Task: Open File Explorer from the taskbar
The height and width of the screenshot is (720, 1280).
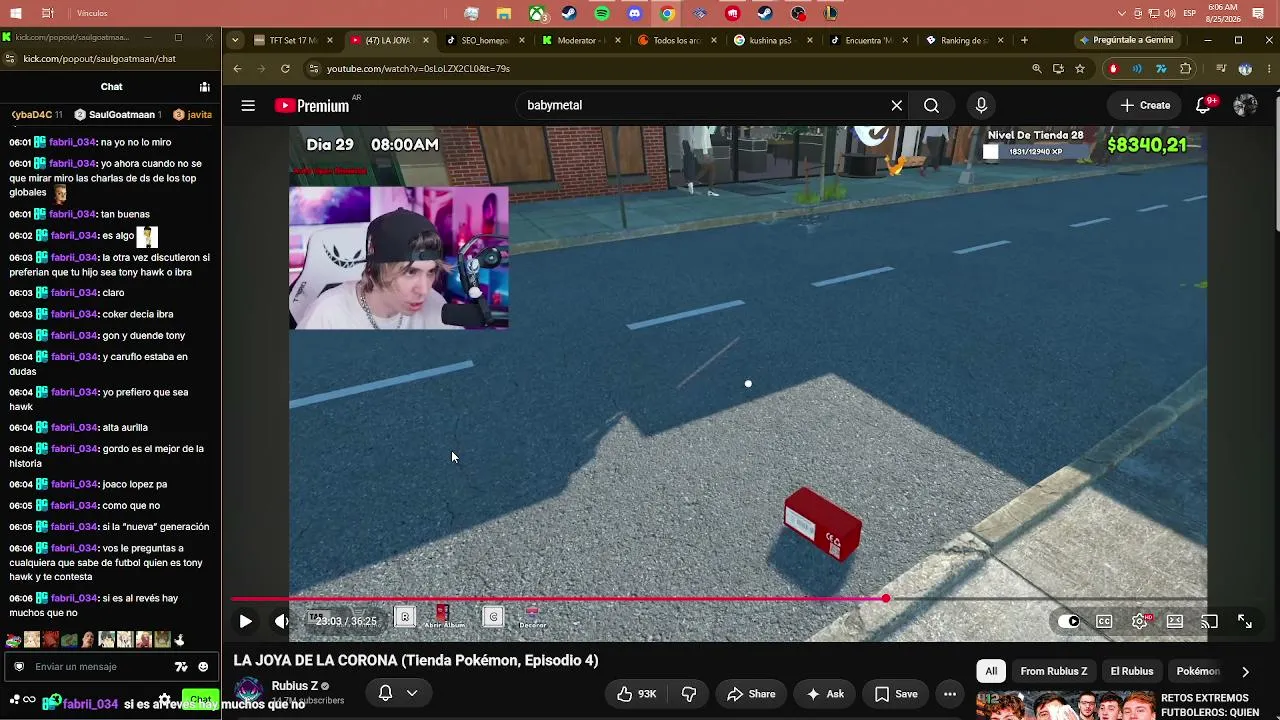Action: (x=504, y=13)
